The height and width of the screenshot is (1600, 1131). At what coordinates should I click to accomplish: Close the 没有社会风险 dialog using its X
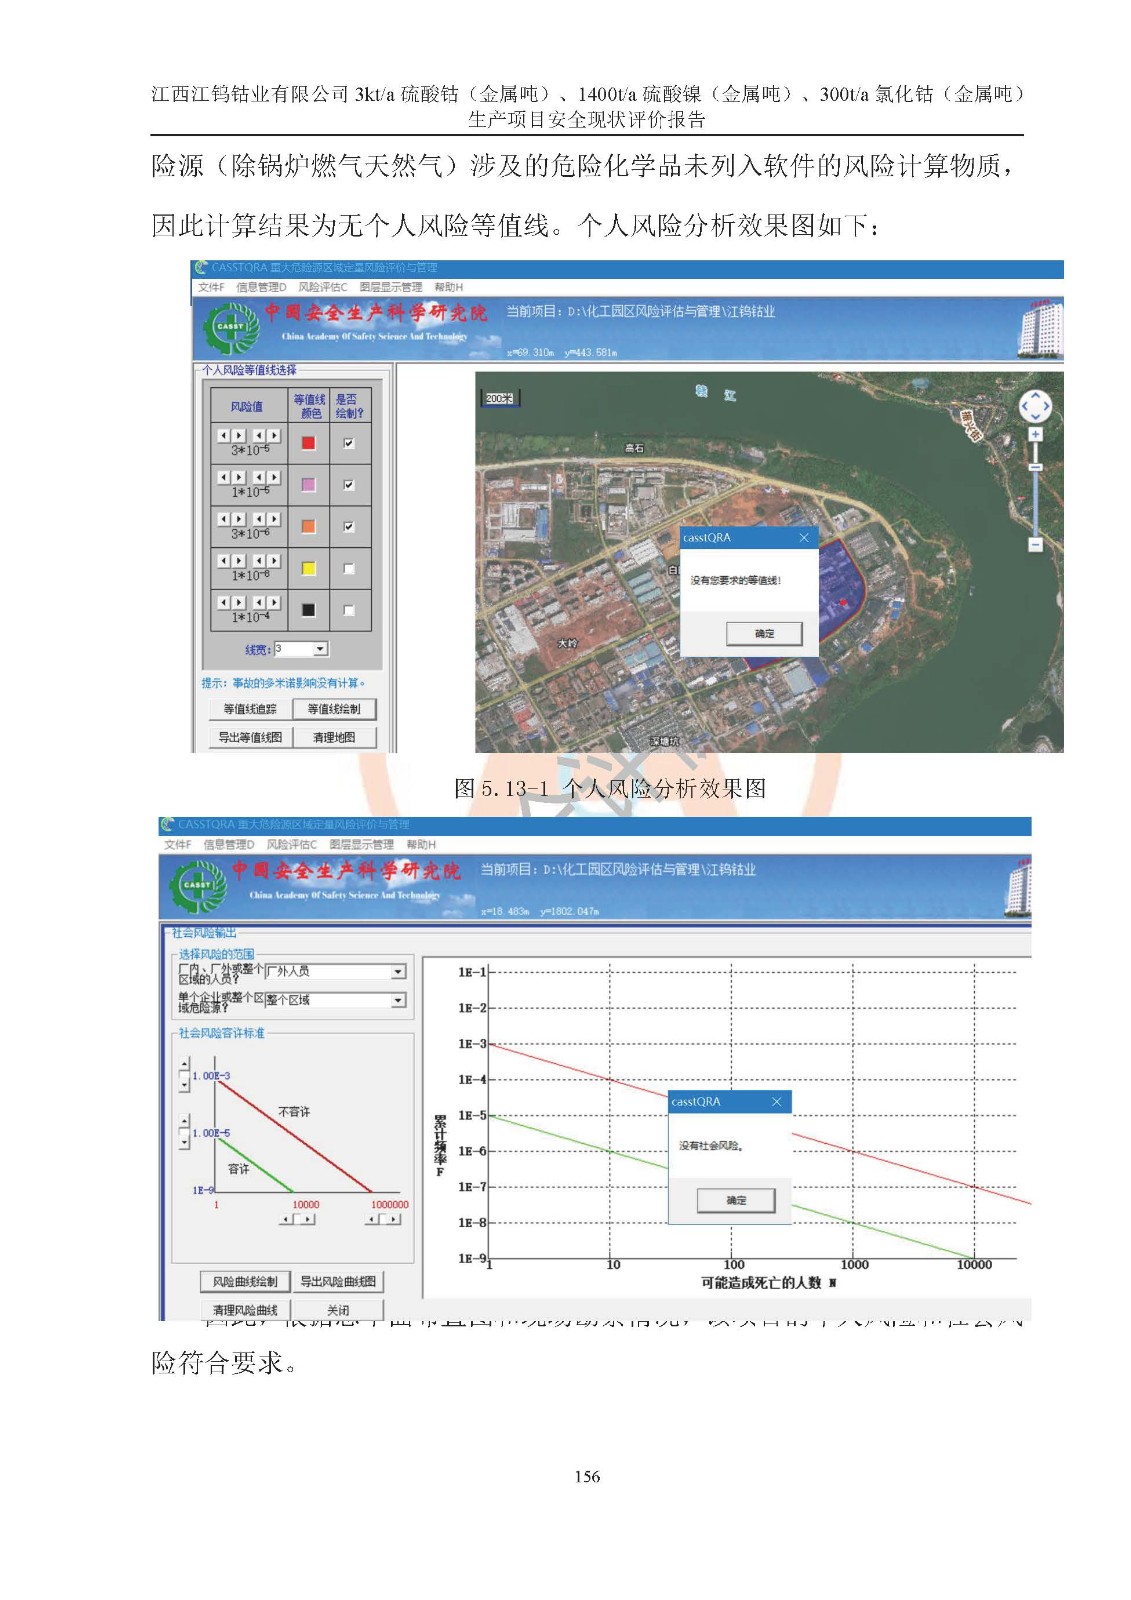pyautogui.click(x=776, y=1102)
